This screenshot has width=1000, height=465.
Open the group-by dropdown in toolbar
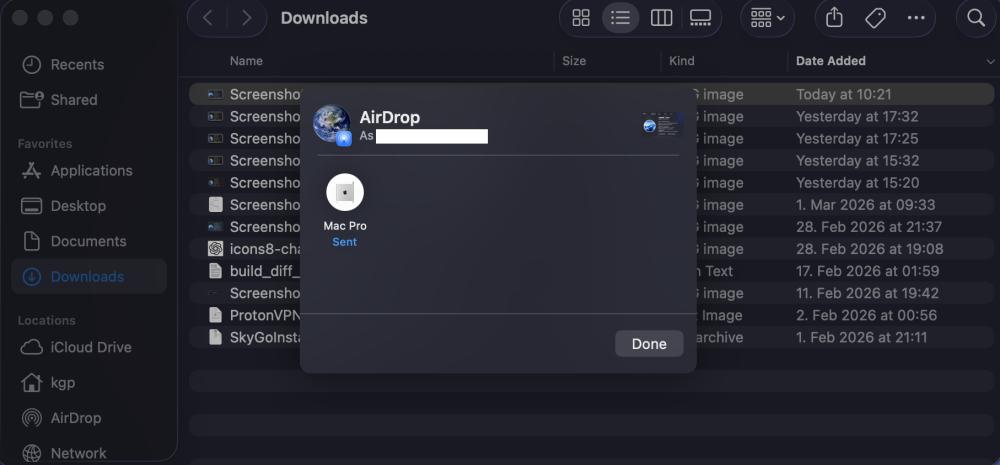point(767,18)
